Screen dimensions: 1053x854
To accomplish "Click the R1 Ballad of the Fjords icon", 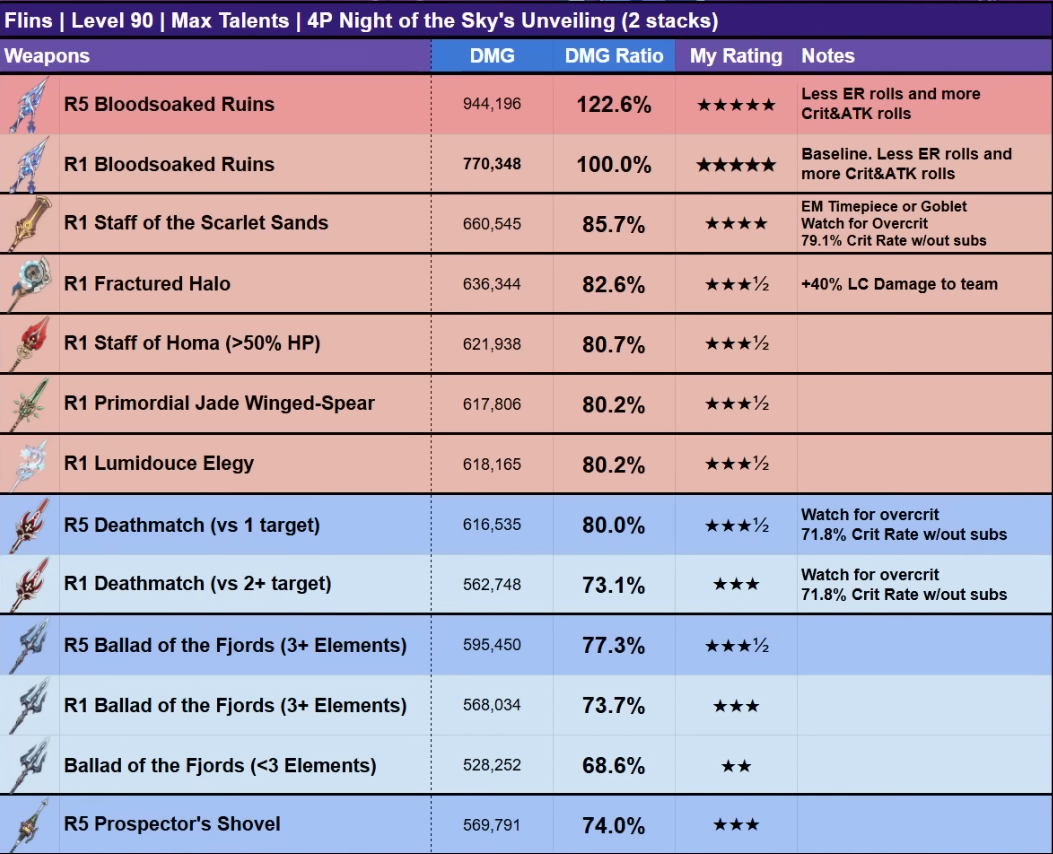I will [30, 705].
